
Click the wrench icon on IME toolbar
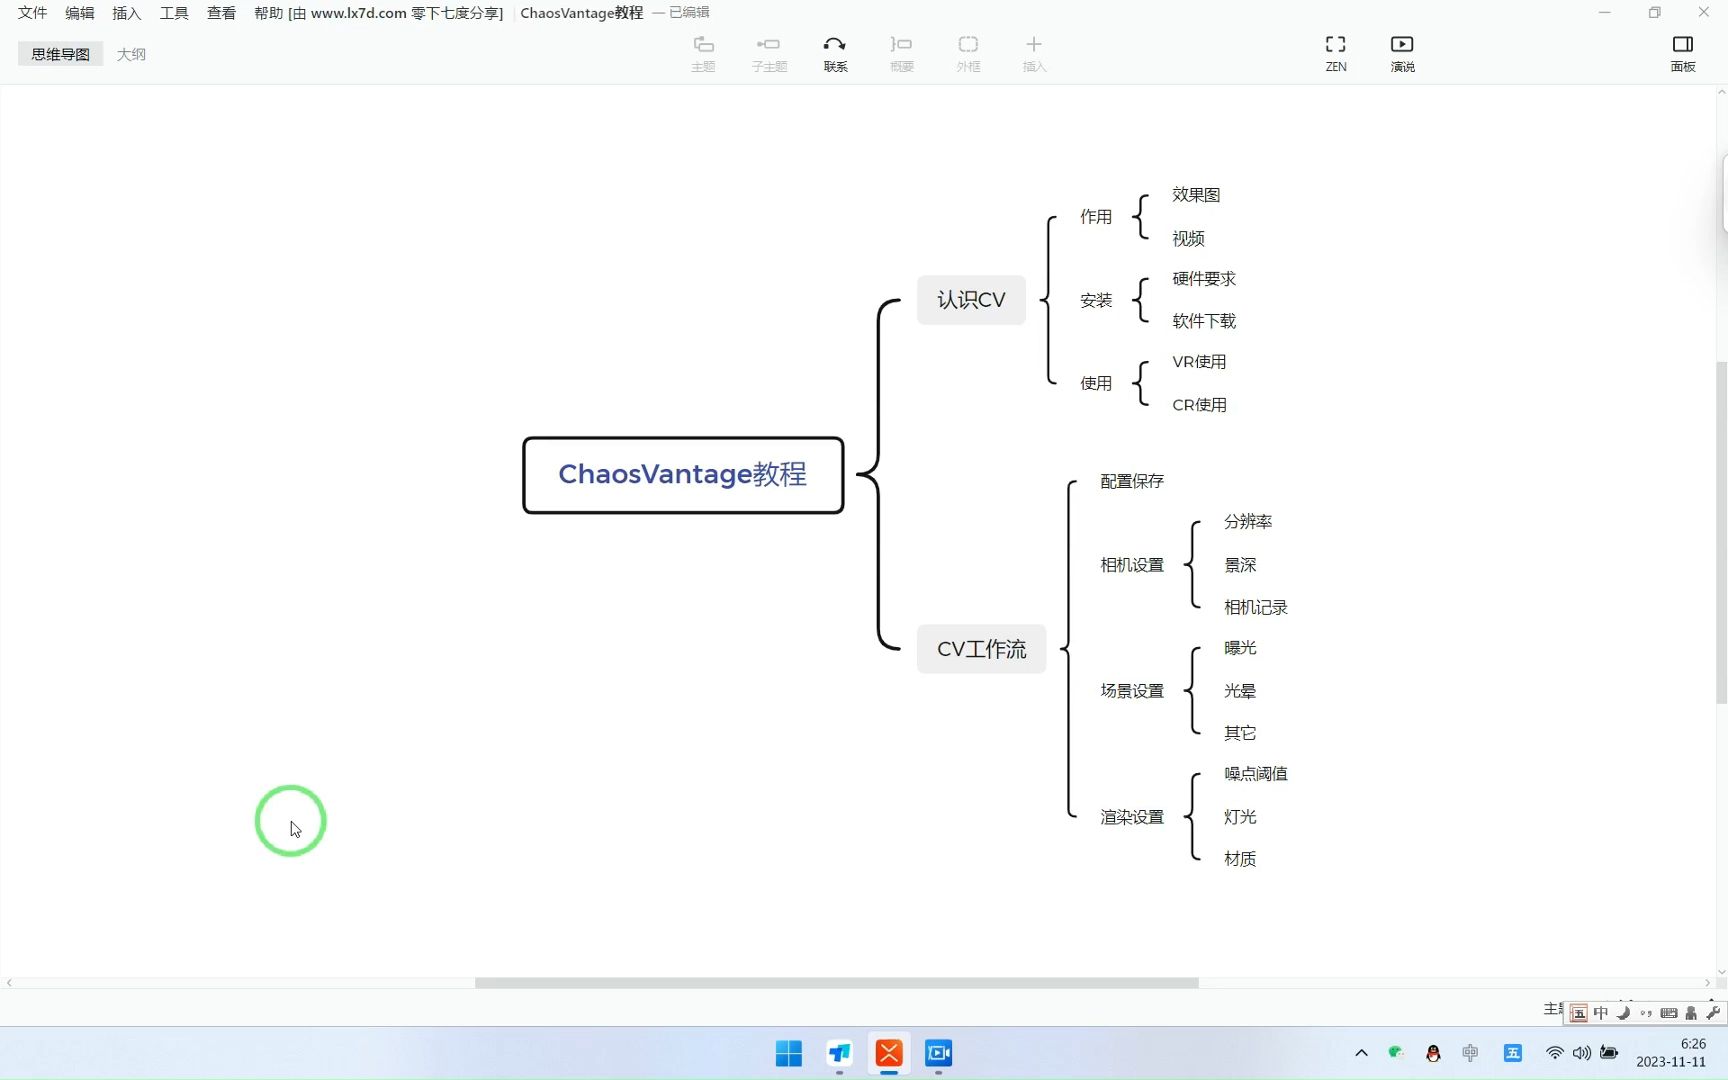tap(1713, 1013)
